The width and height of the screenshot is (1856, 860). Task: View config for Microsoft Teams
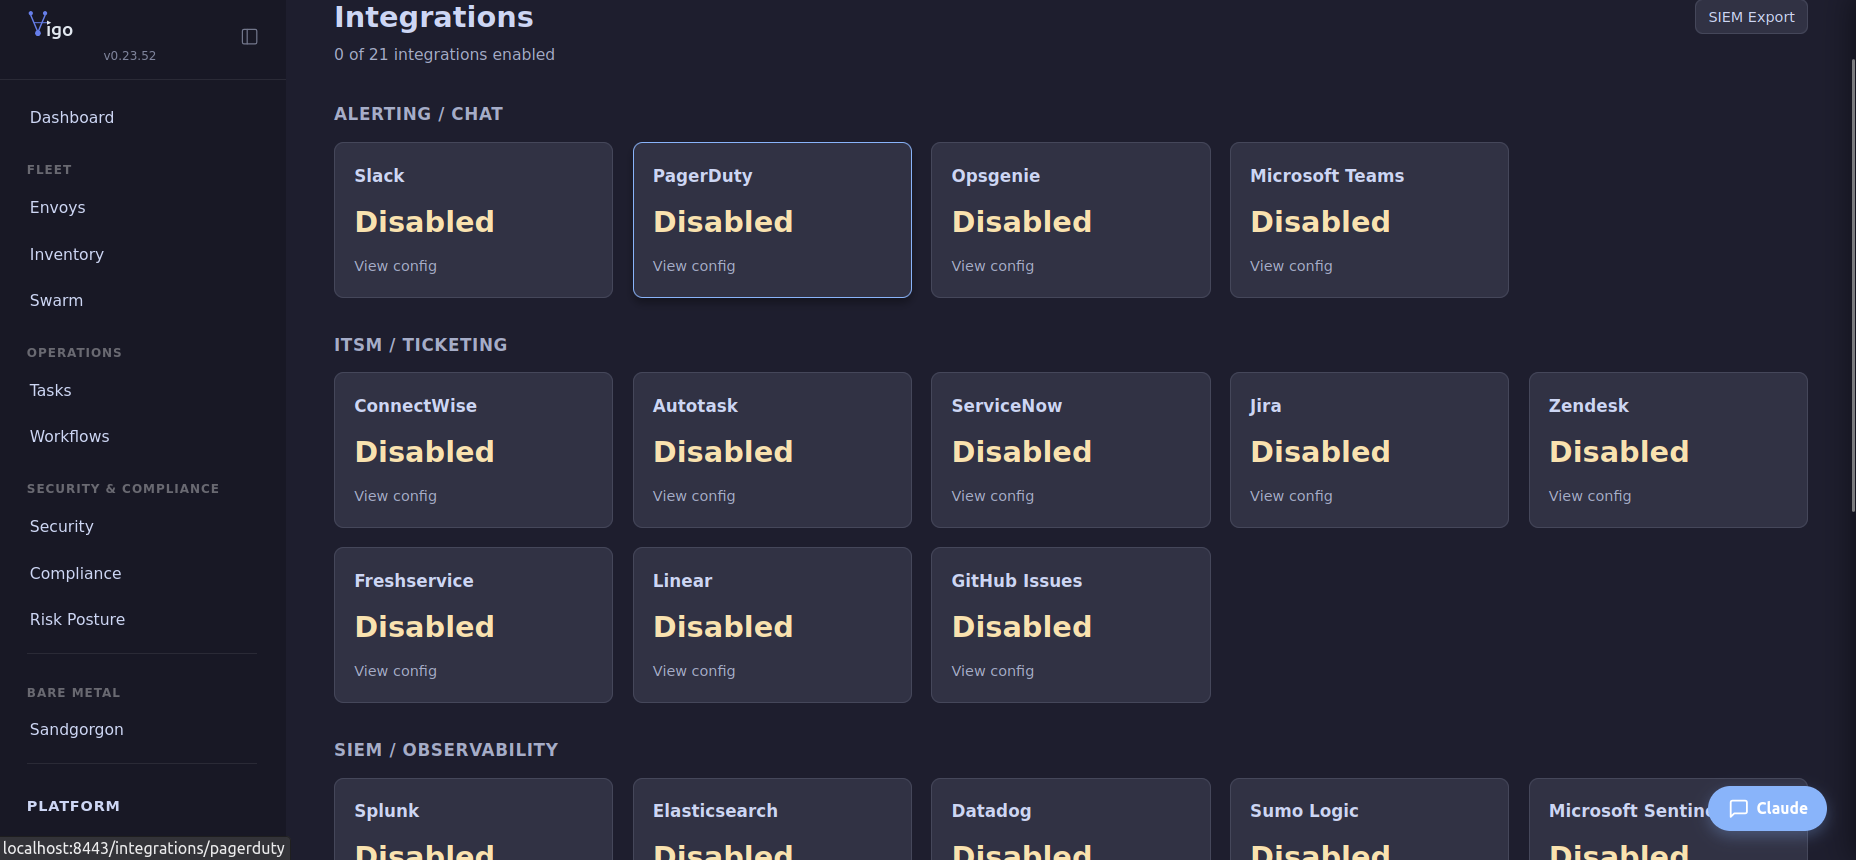pos(1291,266)
